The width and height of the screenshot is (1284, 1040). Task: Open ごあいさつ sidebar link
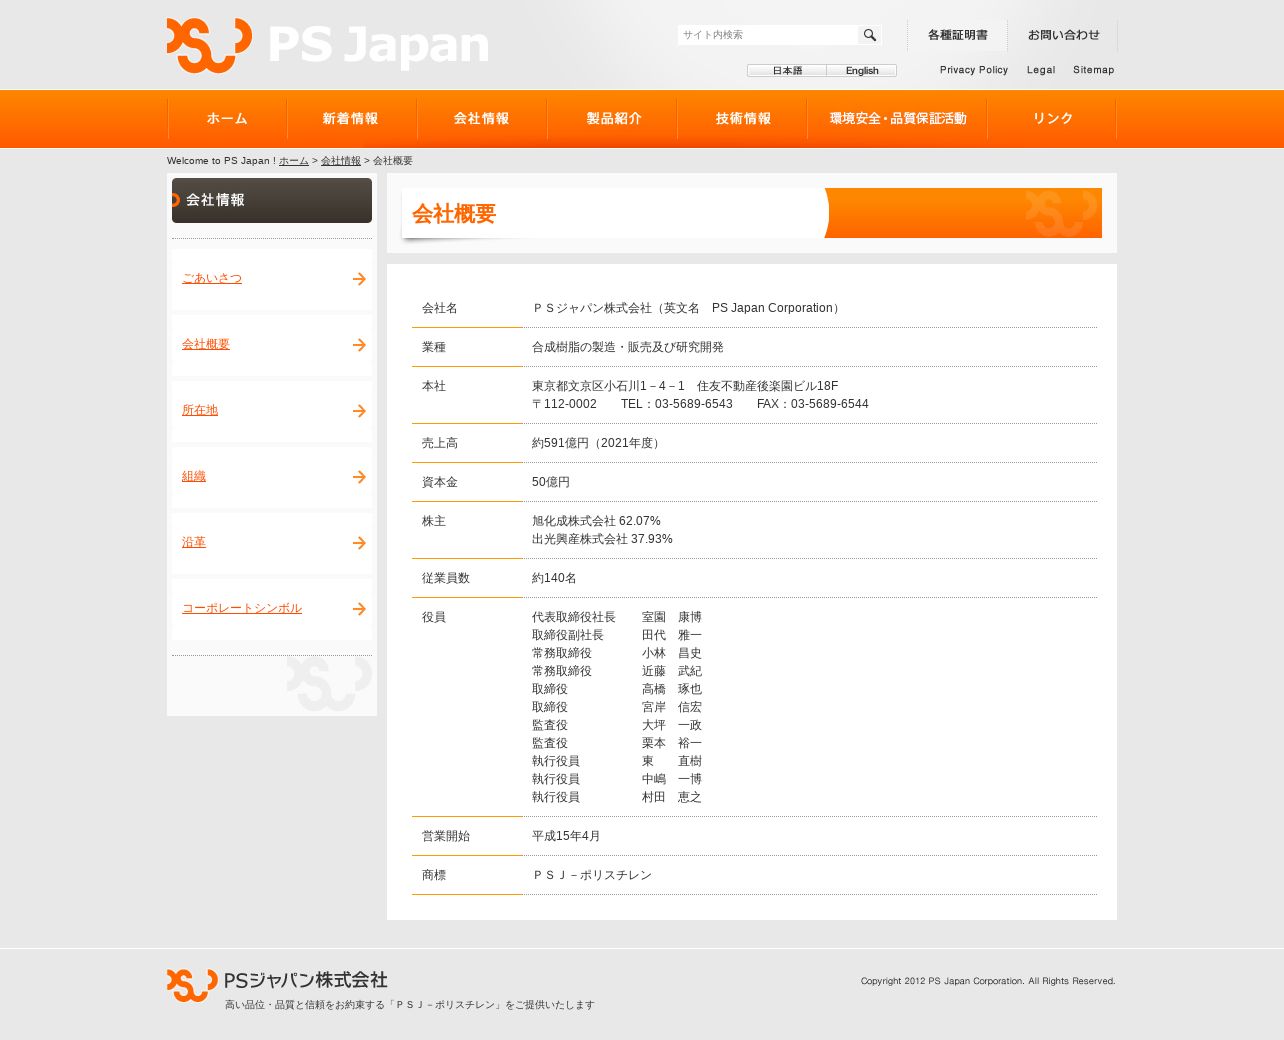(212, 279)
